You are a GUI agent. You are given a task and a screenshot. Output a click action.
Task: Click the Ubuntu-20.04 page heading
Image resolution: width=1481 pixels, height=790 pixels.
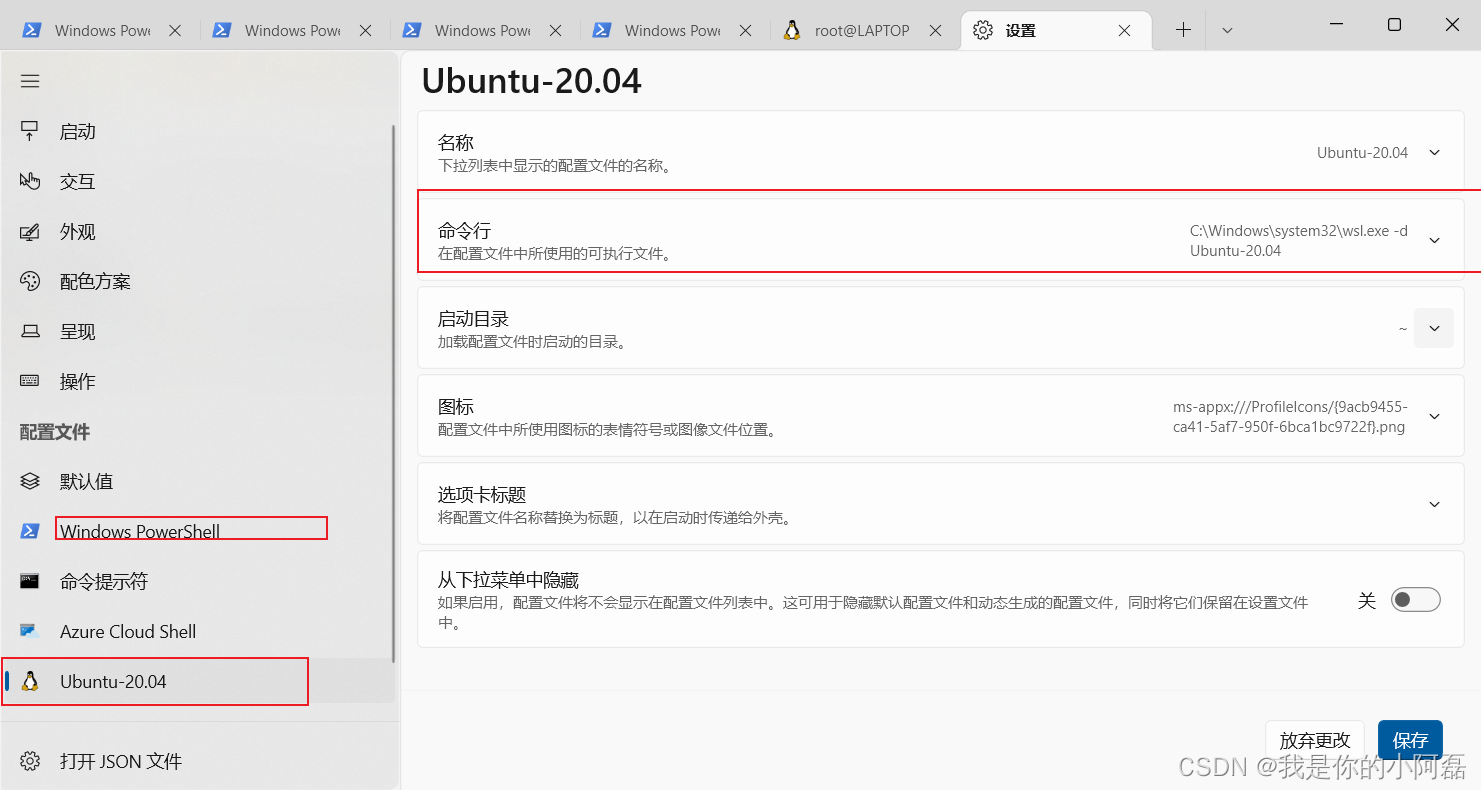point(531,81)
